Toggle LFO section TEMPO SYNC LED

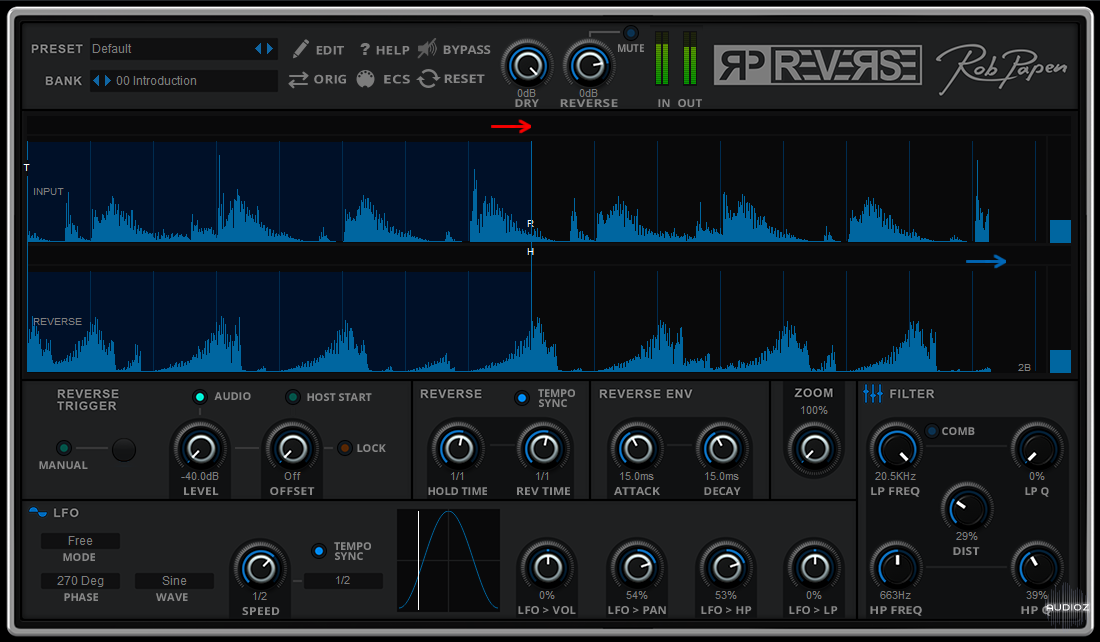pos(319,551)
